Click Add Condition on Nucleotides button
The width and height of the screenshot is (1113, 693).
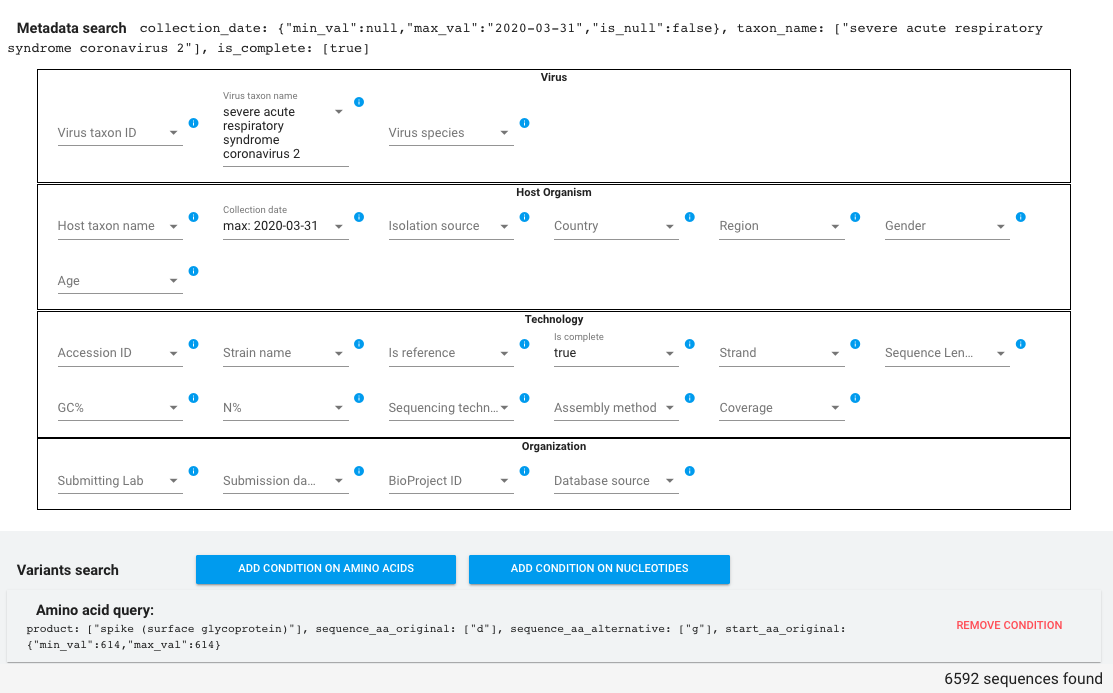coord(599,569)
